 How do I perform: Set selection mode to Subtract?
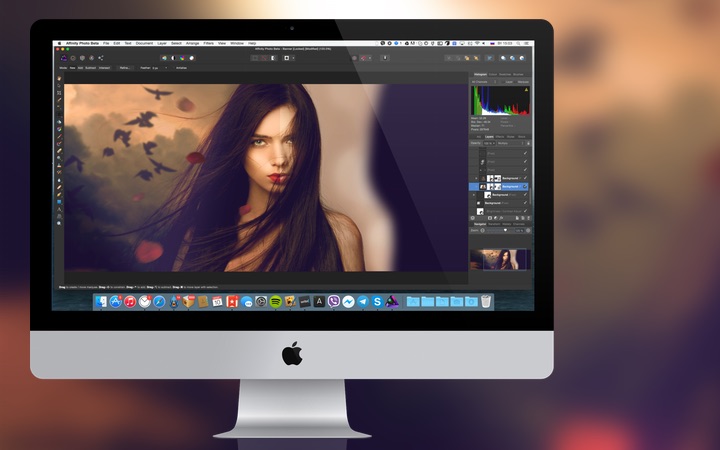pos(90,68)
